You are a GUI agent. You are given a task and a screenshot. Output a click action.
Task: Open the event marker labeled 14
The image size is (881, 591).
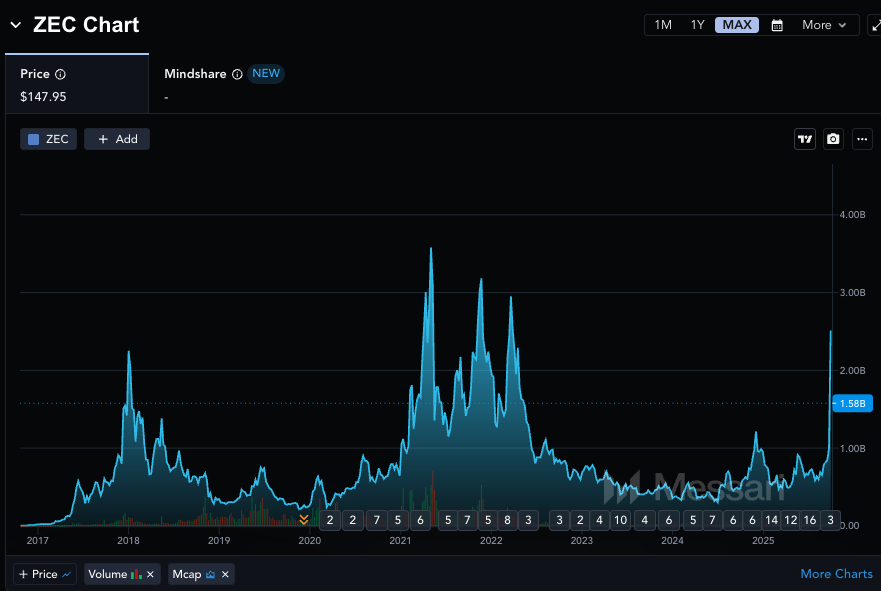point(771,520)
